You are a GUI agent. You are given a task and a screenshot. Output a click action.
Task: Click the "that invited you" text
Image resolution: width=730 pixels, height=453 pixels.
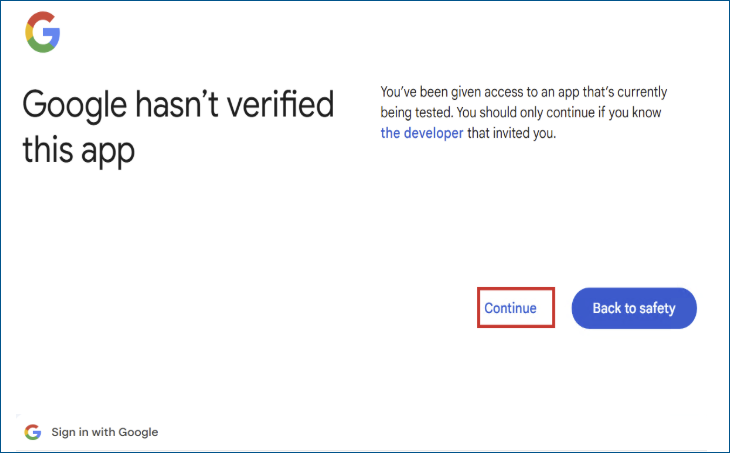tap(511, 132)
